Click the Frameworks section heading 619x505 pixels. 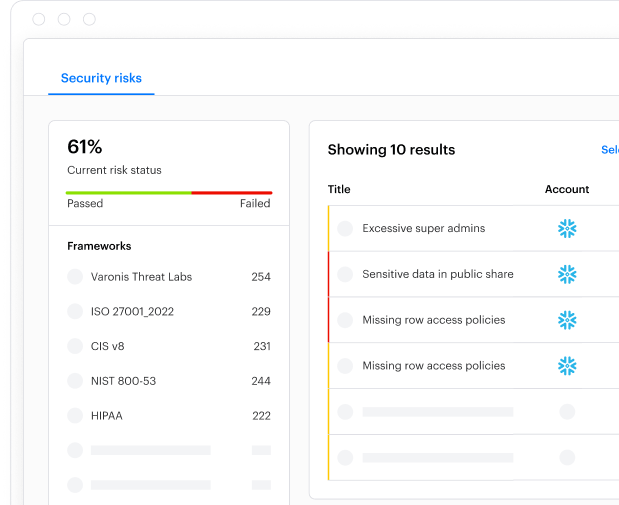(99, 246)
